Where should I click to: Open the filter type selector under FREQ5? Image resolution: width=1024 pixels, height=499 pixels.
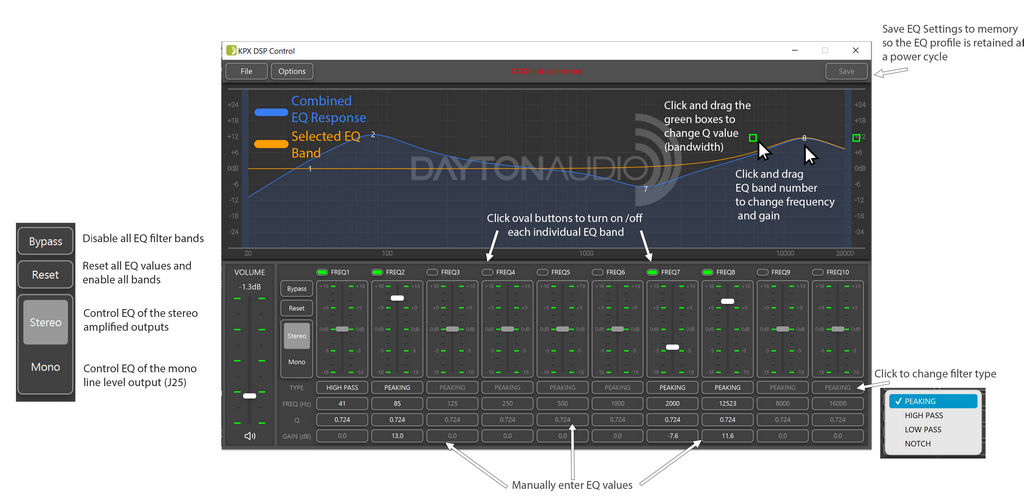click(x=562, y=387)
